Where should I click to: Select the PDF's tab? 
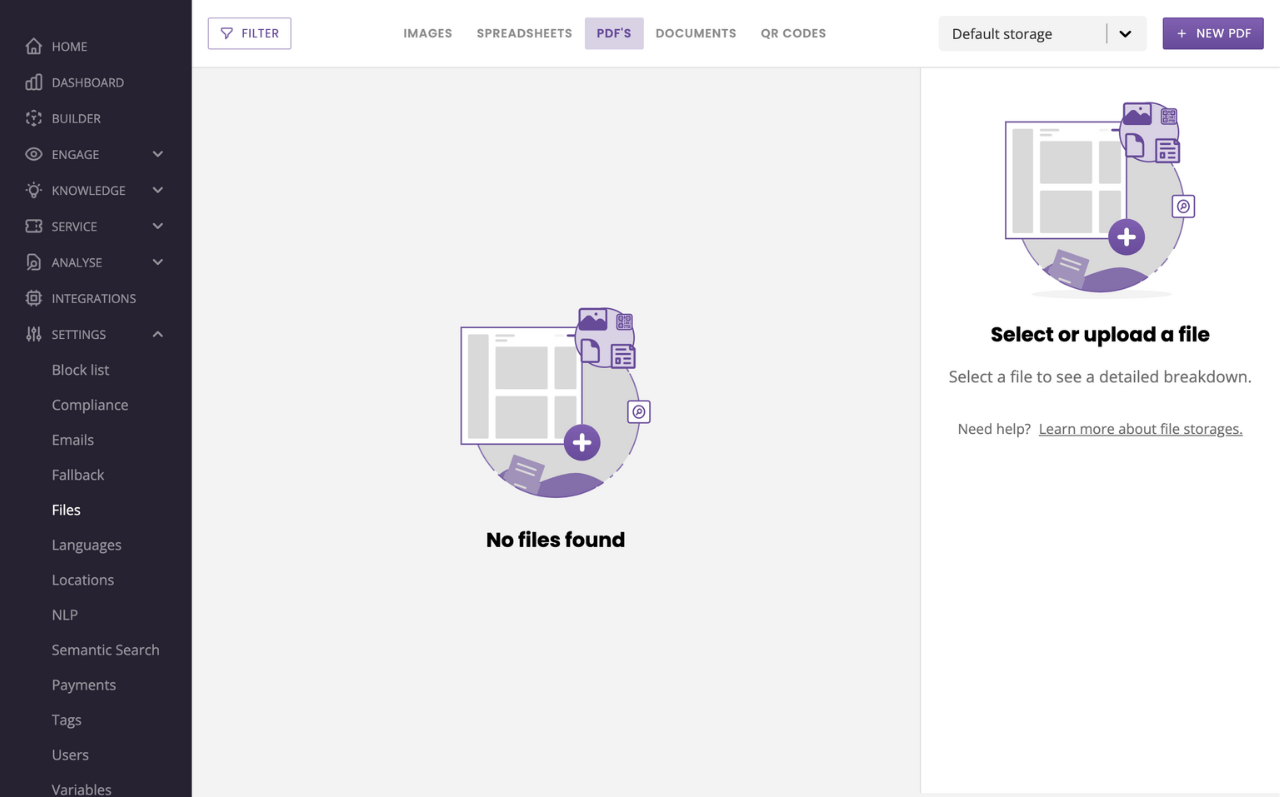tap(614, 33)
